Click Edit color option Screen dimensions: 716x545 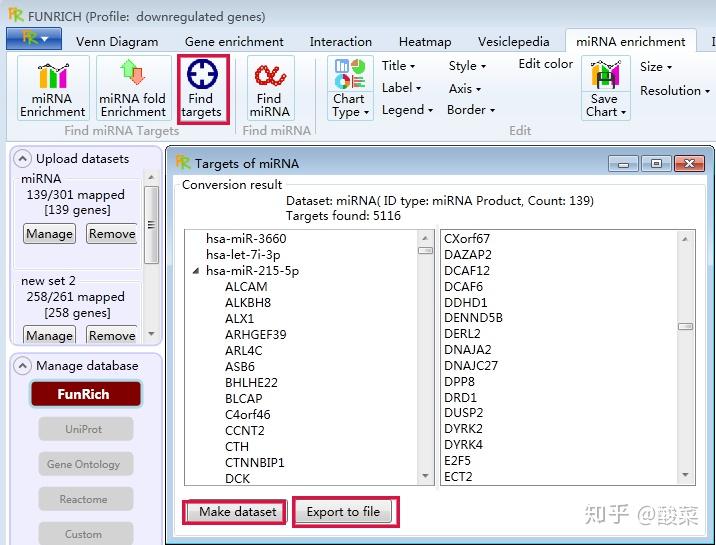(545, 64)
